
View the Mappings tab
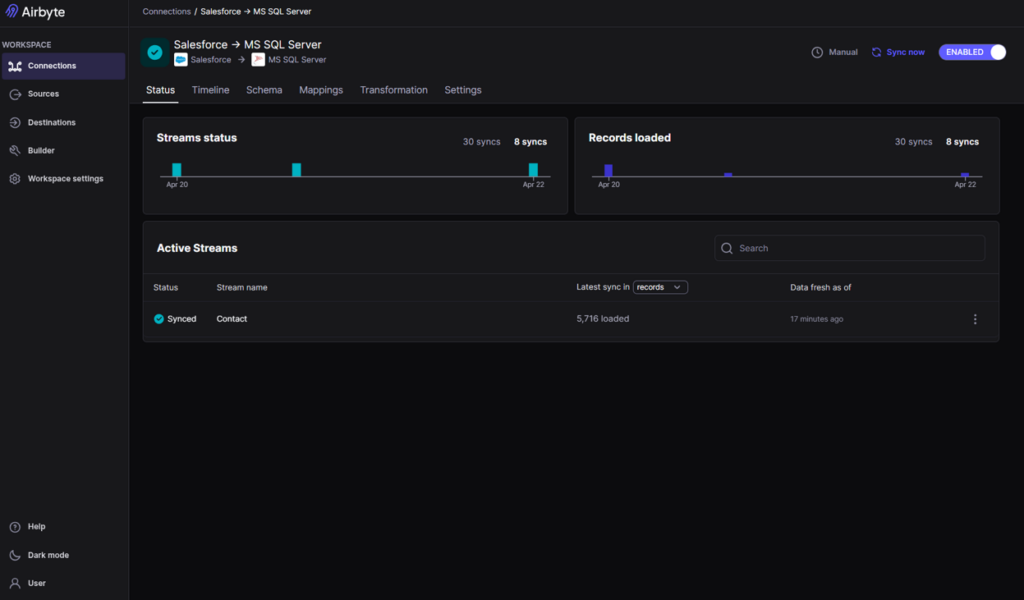click(320, 89)
